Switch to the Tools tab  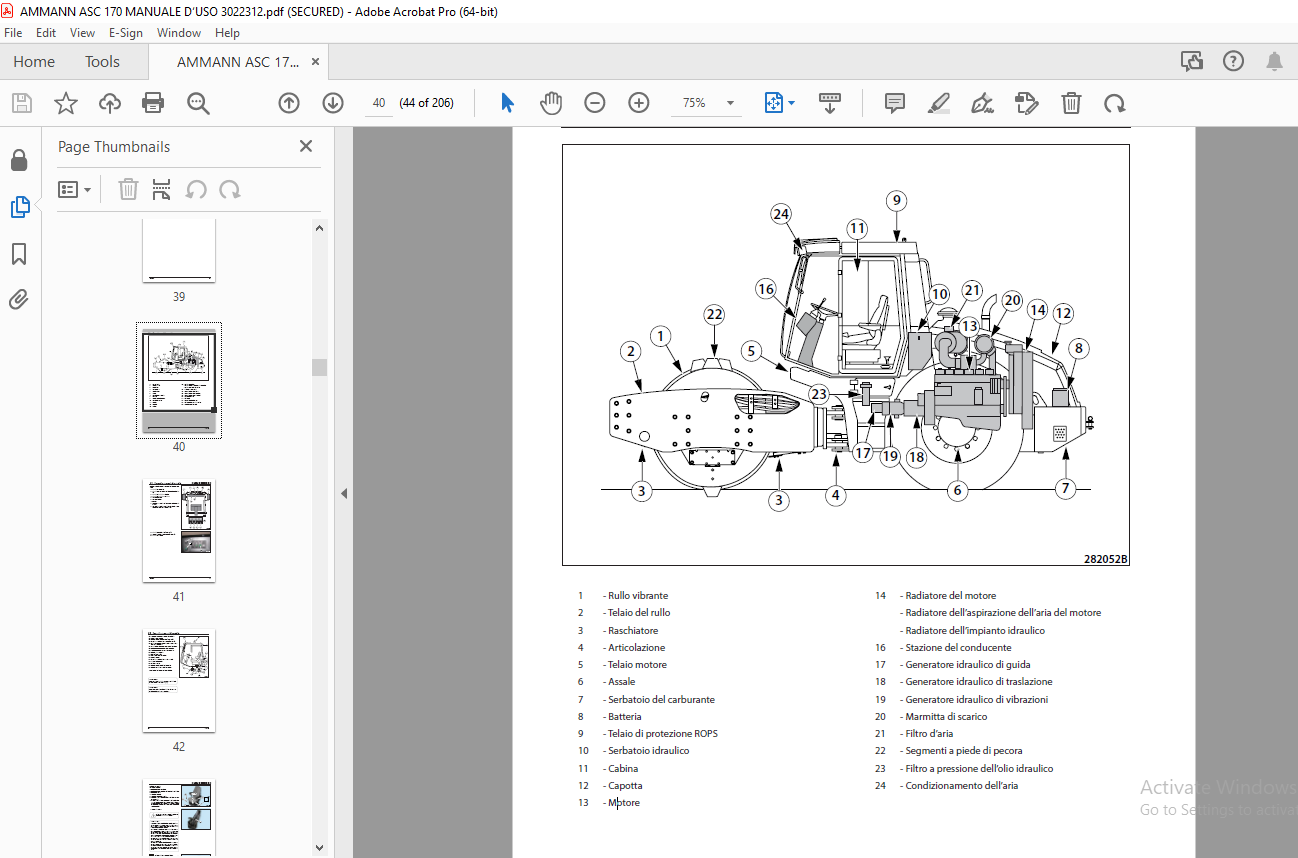point(102,62)
